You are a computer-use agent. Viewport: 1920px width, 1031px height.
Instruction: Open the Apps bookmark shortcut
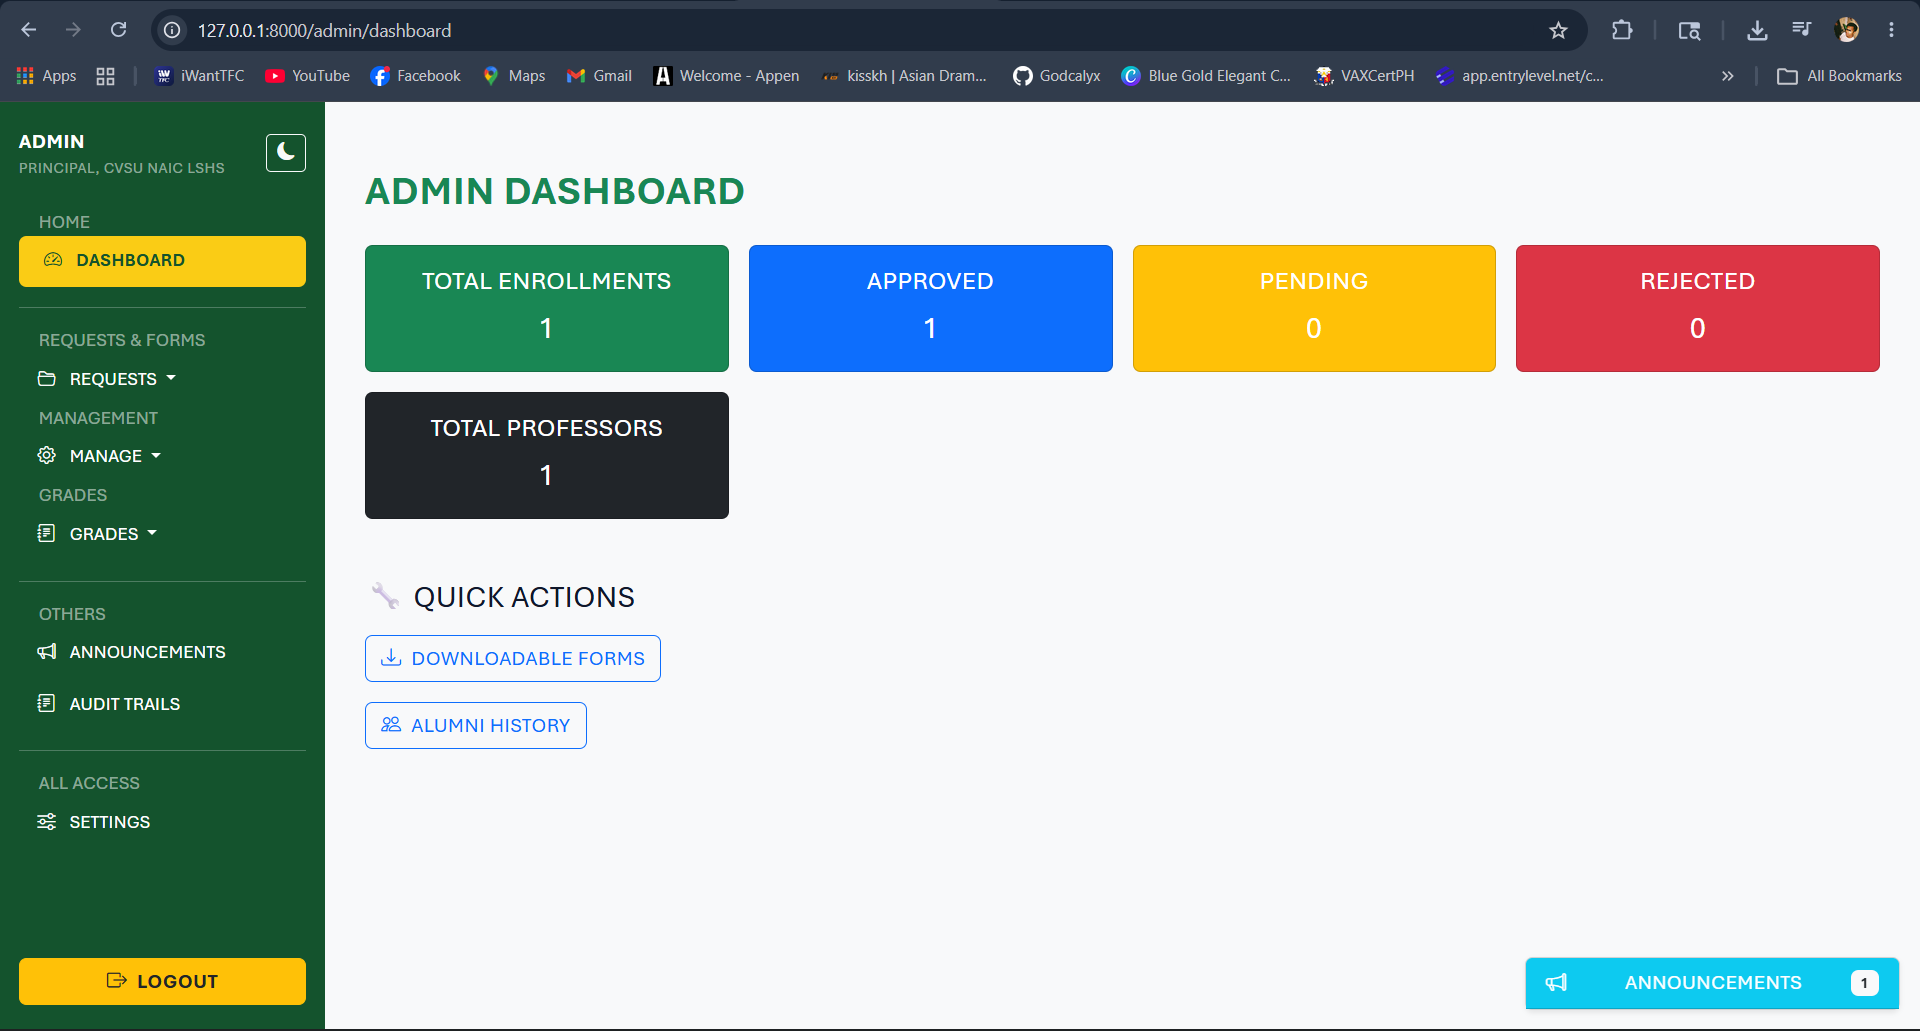point(47,76)
